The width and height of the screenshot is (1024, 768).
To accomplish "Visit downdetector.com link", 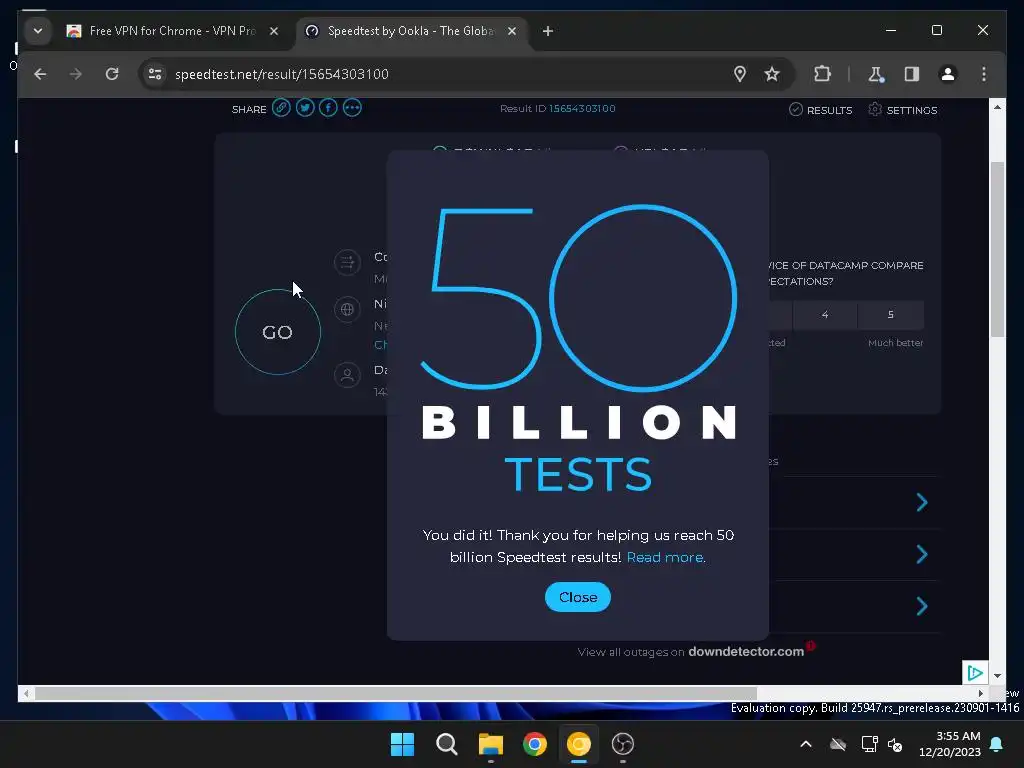I will 746,651.
